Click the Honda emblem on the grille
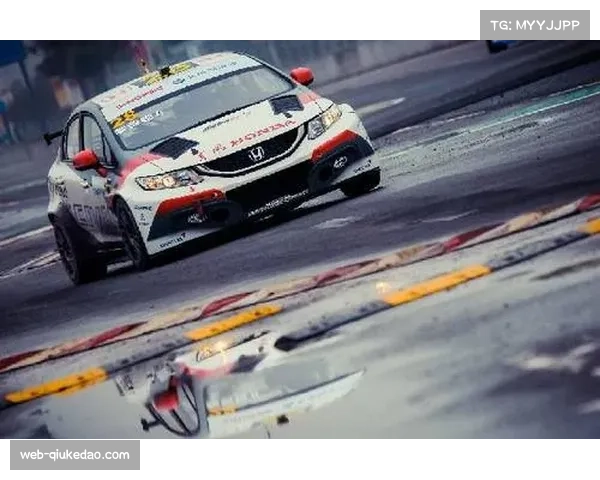Image resolution: width=600 pixels, height=480 pixels. tap(256, 153)
